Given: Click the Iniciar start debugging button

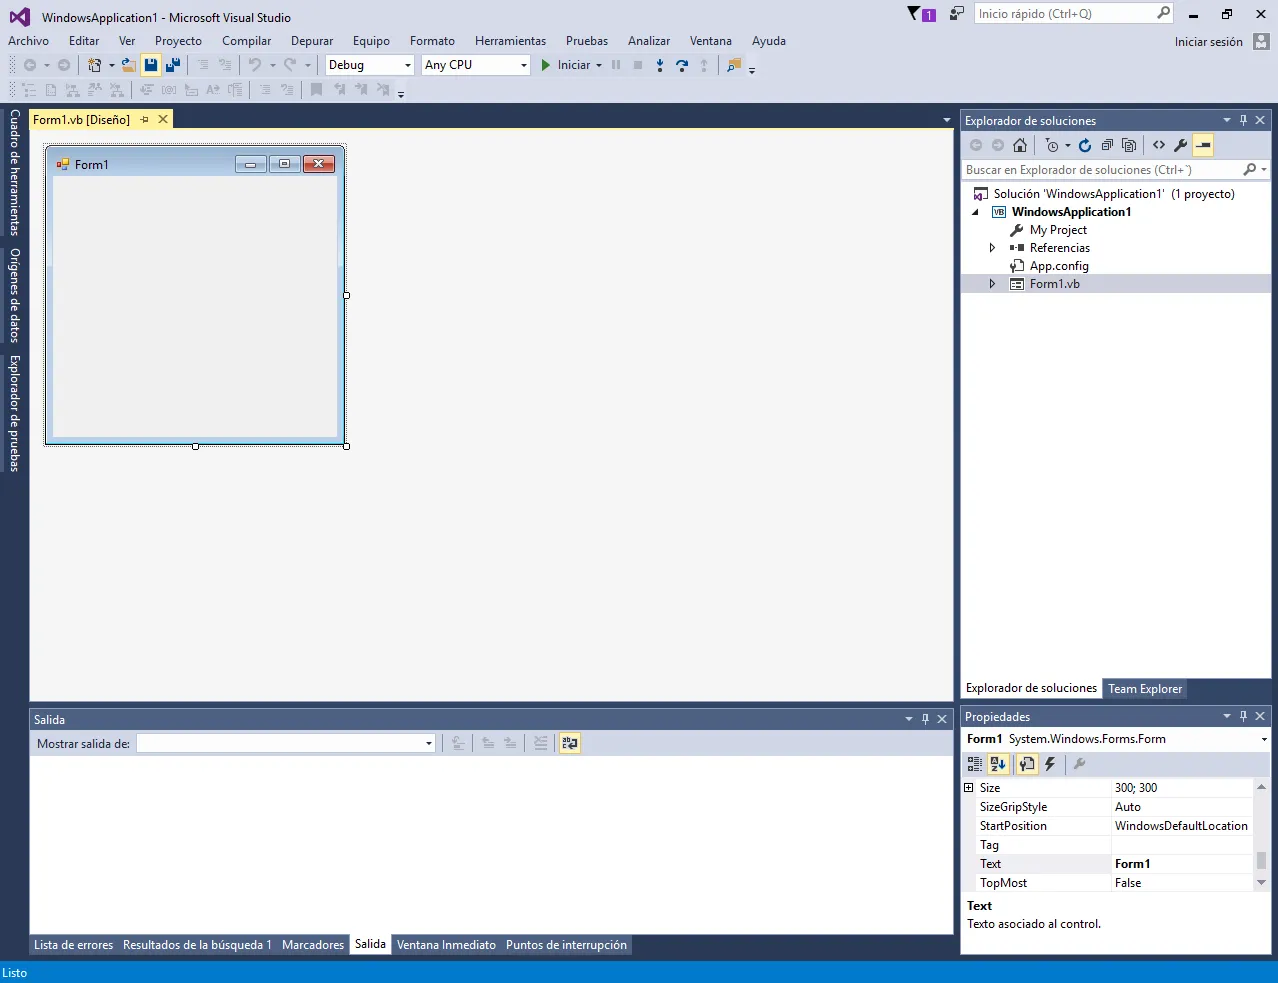Looking at the screenshot, I should pyautogui.click(x=566, y=65).
